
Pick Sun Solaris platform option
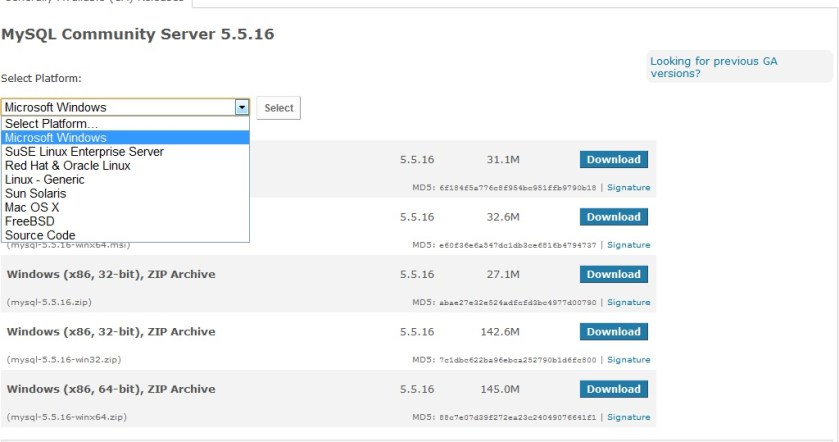point(36,194)
